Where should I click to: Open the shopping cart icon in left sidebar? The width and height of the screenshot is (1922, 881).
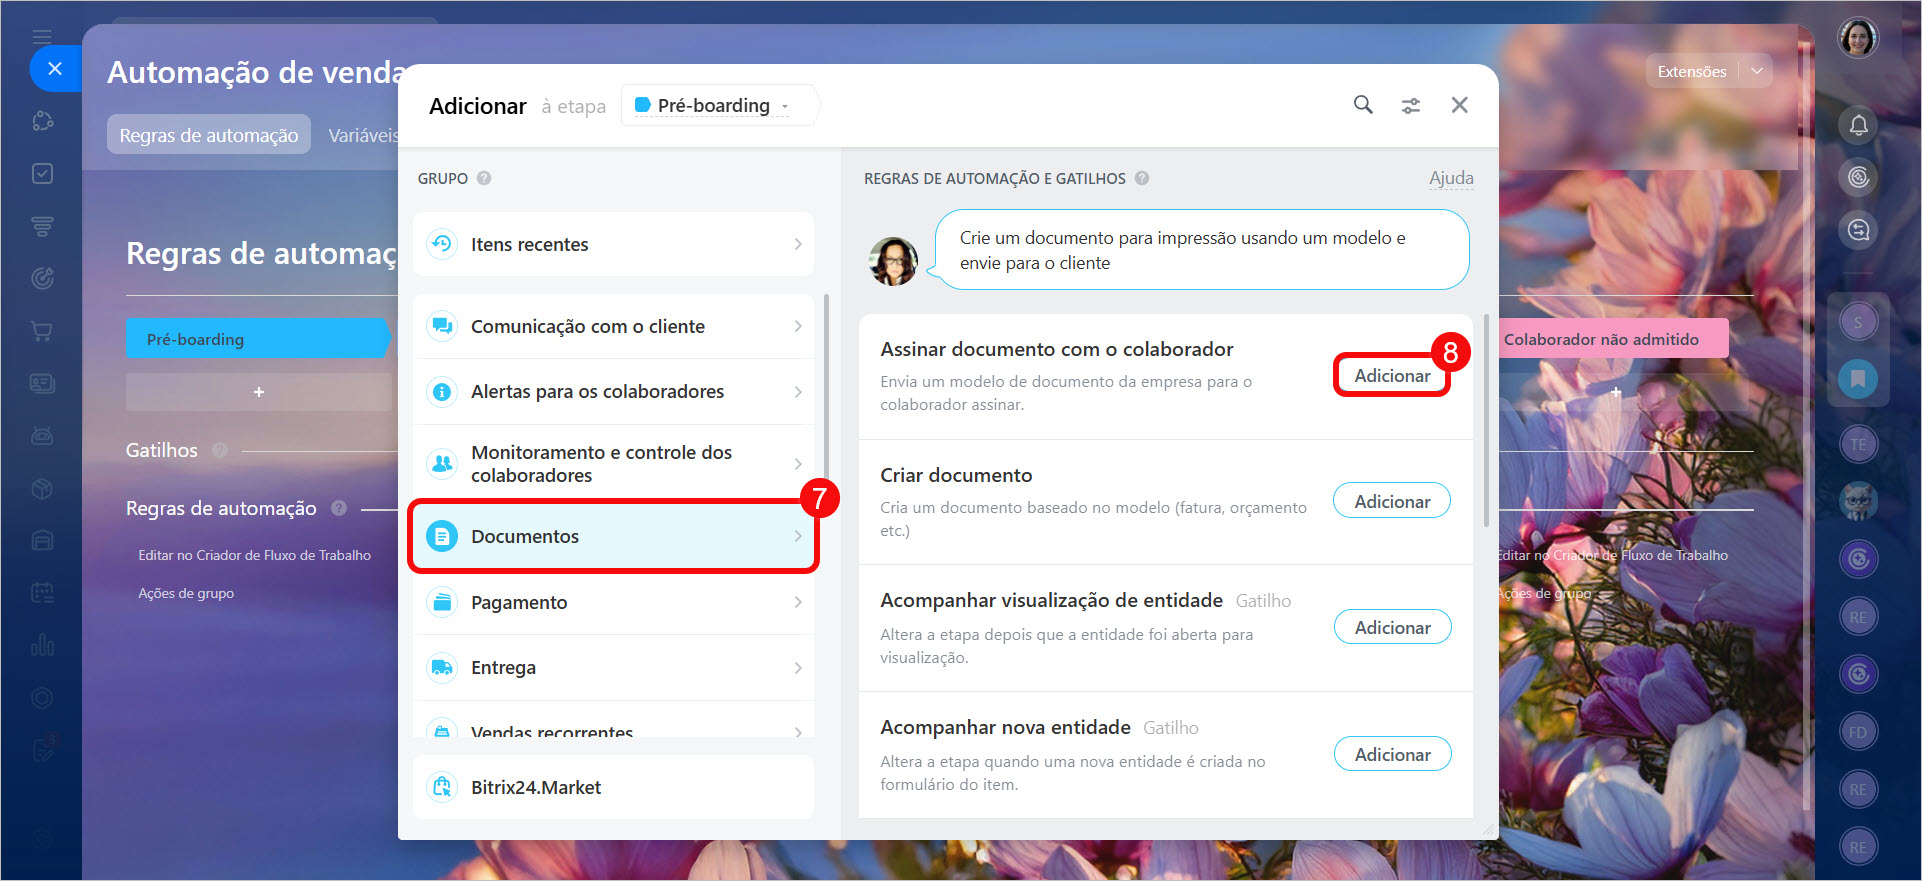42,330
